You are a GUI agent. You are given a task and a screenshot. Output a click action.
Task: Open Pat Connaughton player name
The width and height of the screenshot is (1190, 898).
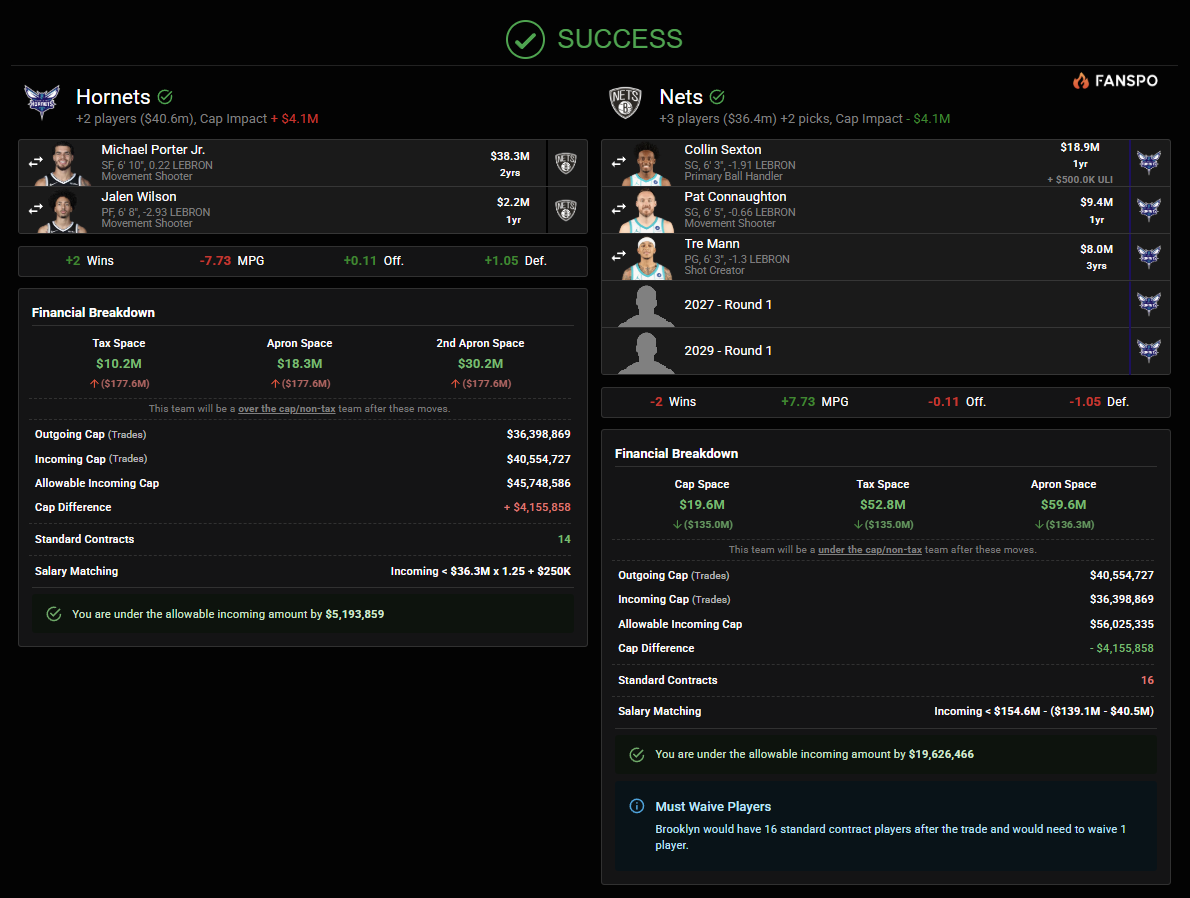pyautogui.click(x=735, y=197)
